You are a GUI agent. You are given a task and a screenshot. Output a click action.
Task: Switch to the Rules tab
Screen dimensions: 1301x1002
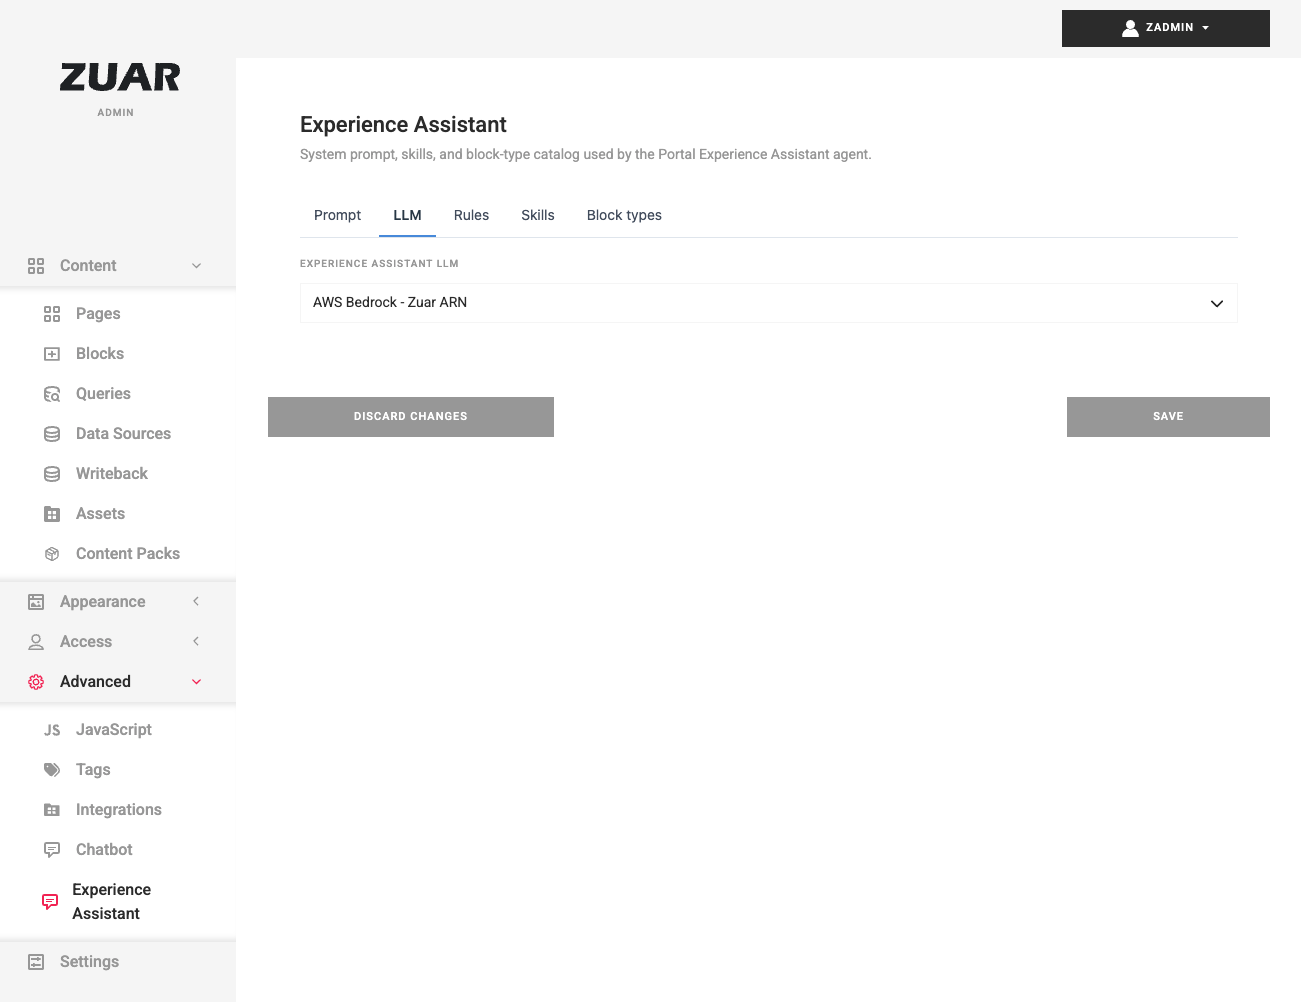coord(471,215)
